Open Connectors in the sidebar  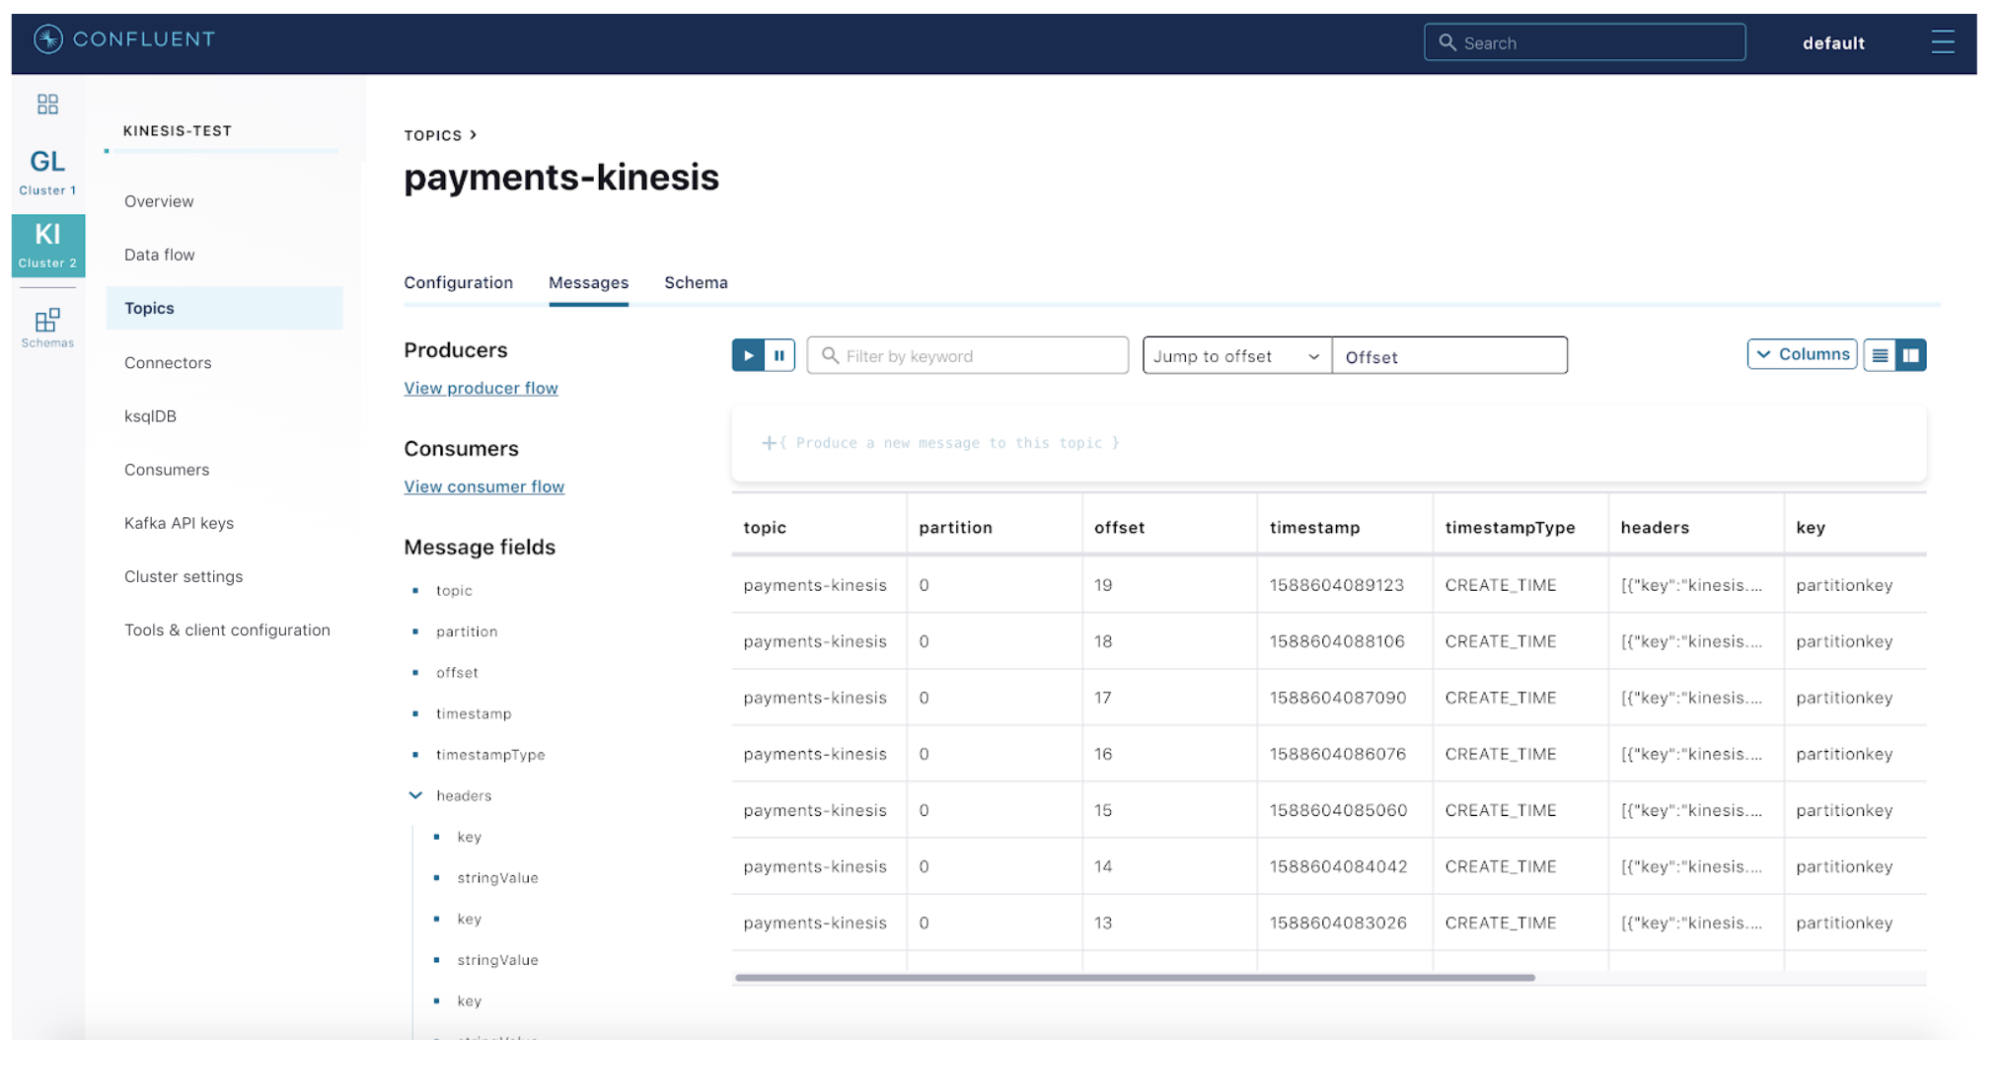point(168,363)
